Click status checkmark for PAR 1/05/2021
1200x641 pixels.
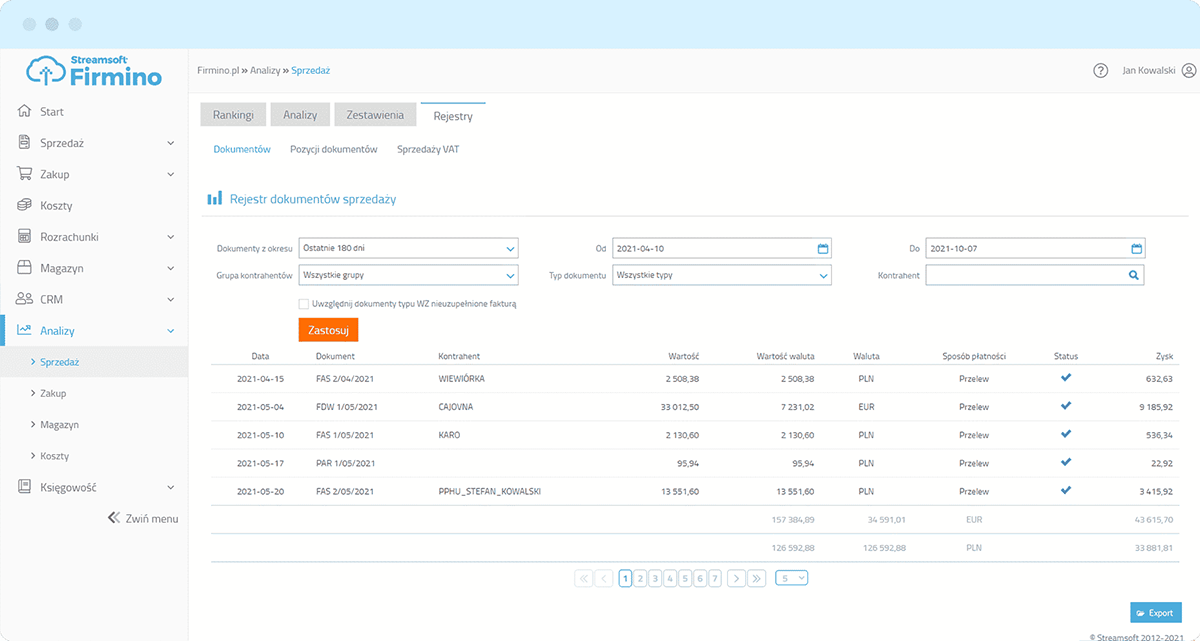(1066, 462)
